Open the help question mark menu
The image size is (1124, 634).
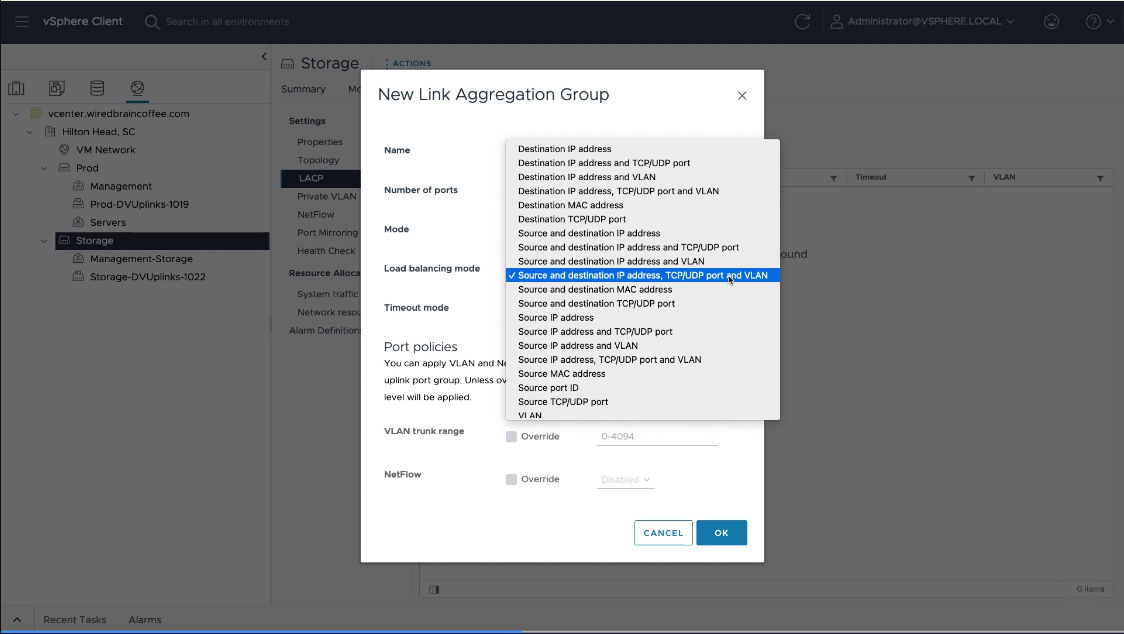(1098, 21)
